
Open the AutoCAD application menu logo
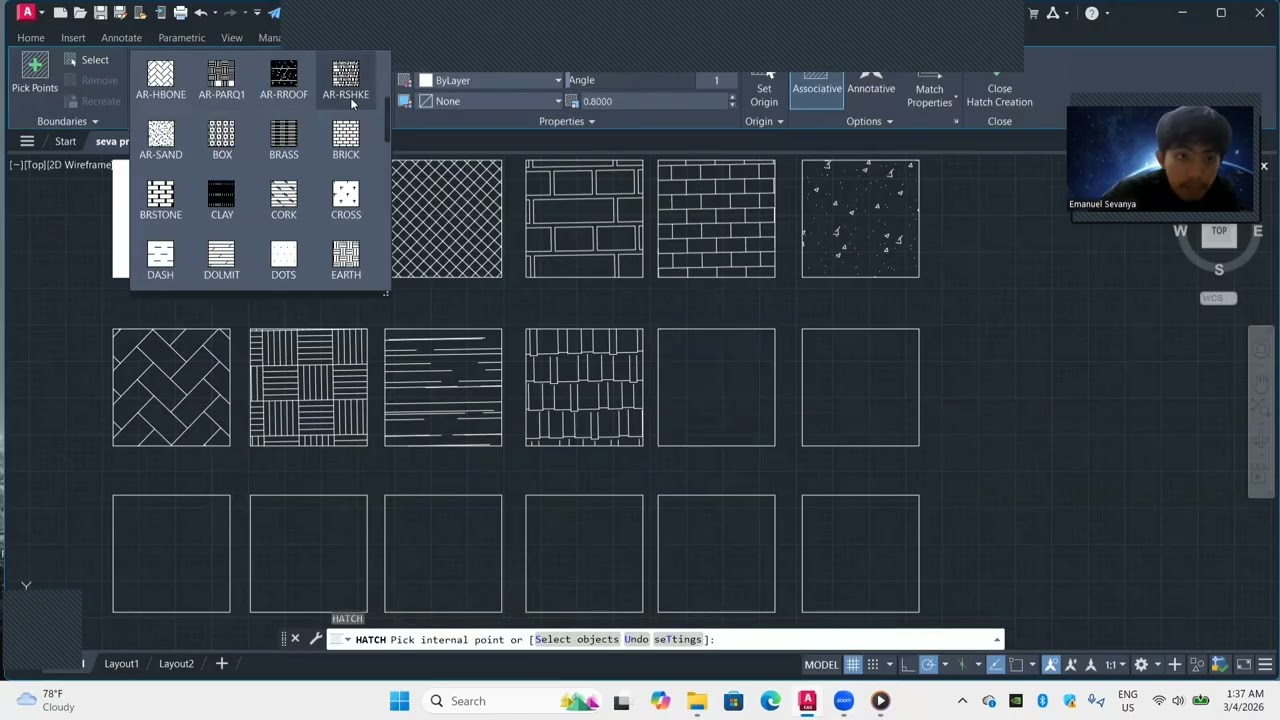(x=26, y=13)
